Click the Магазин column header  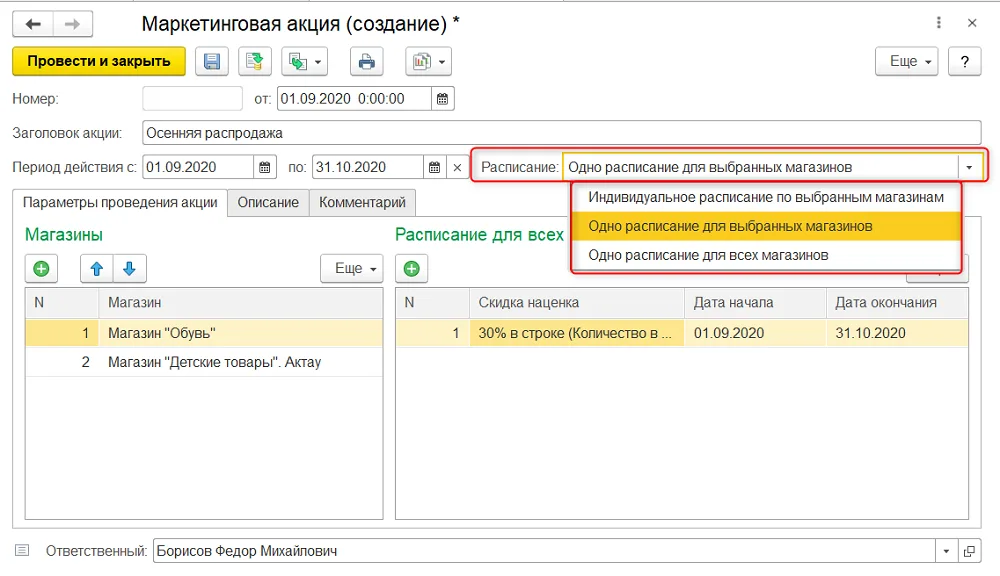240,302
